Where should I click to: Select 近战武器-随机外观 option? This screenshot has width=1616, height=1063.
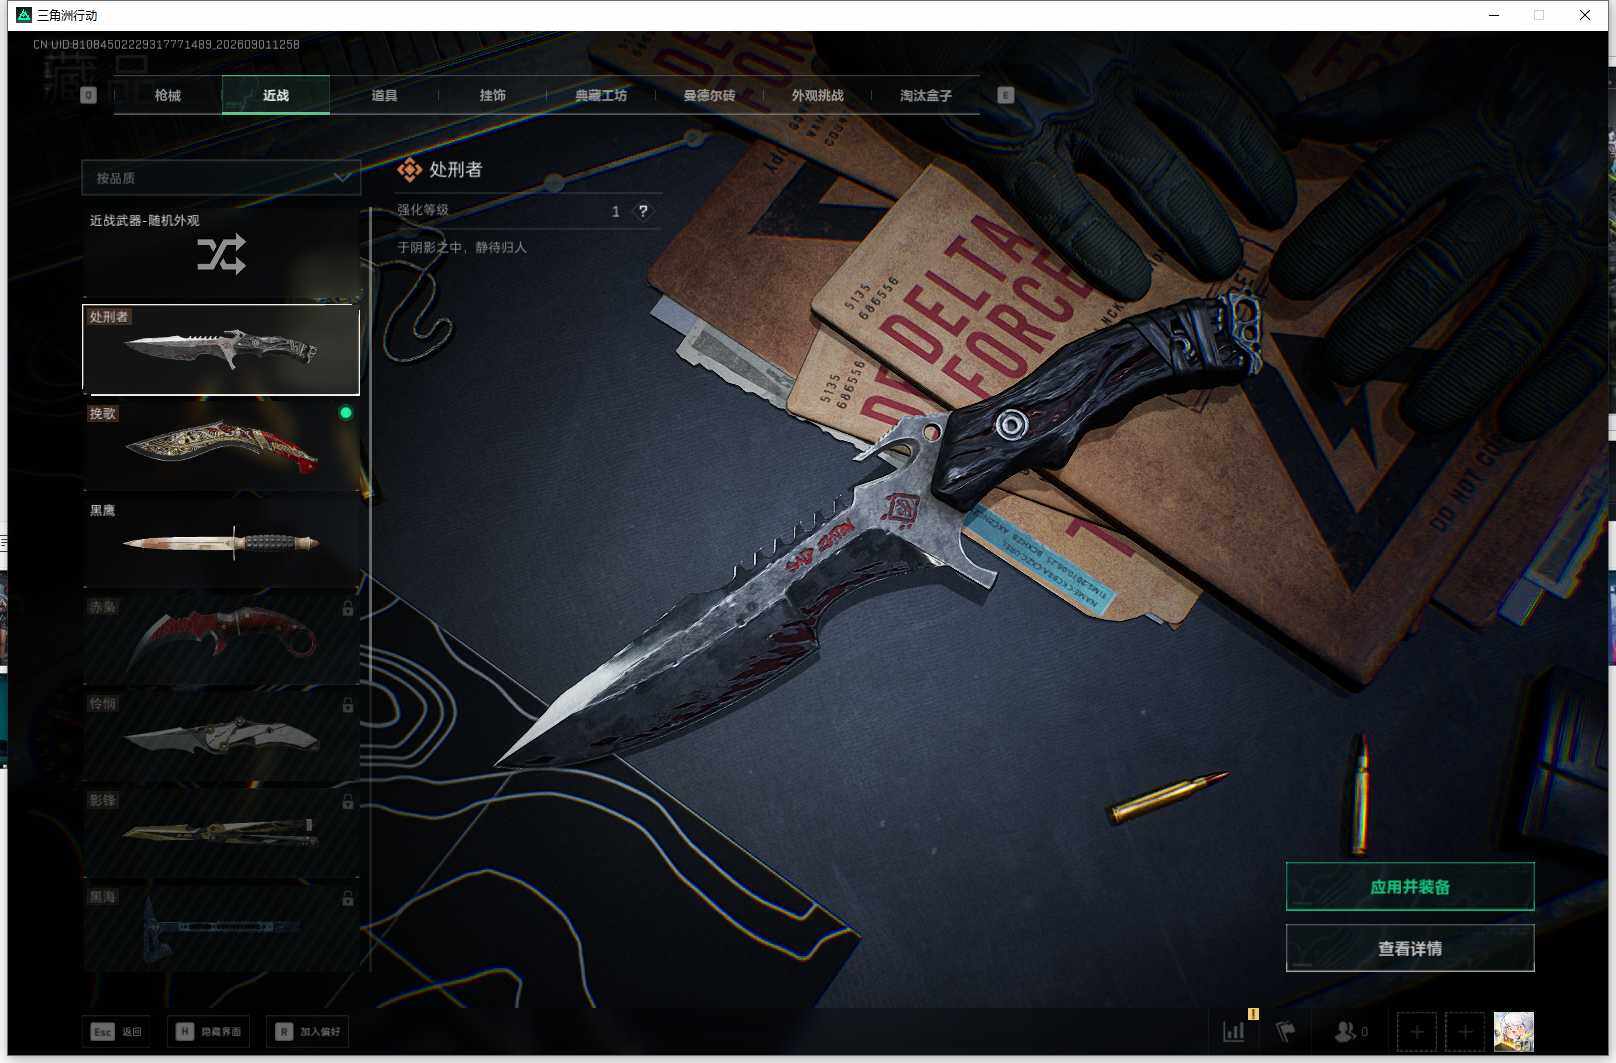click(x=221, y=253)
